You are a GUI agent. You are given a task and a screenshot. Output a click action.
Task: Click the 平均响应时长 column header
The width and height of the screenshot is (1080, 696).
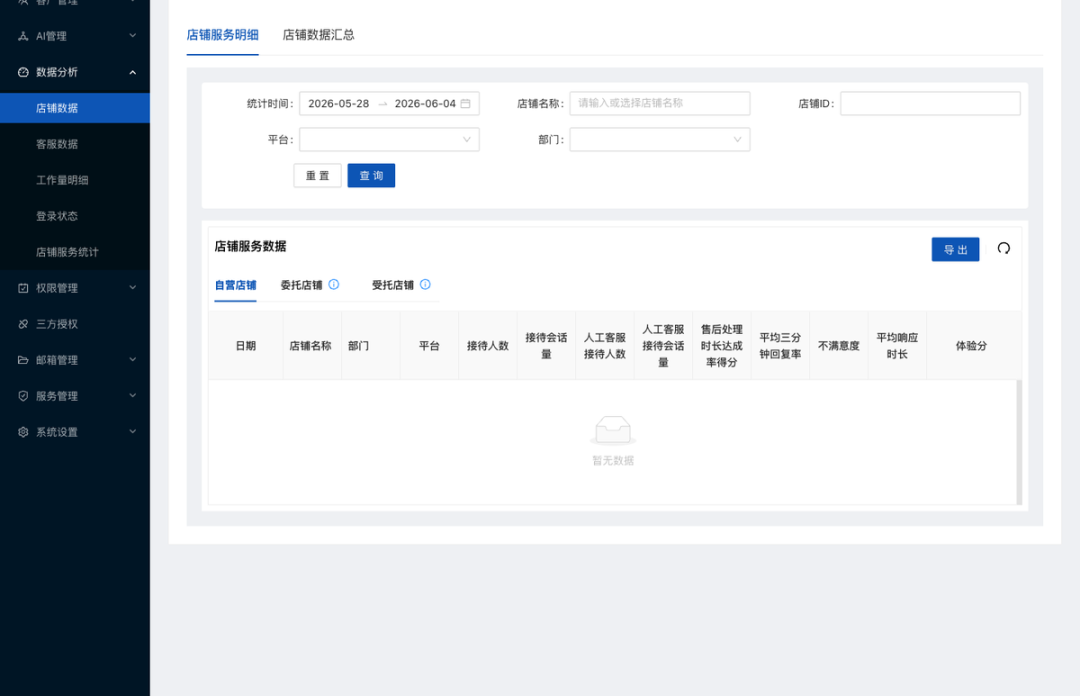point(897,346)
